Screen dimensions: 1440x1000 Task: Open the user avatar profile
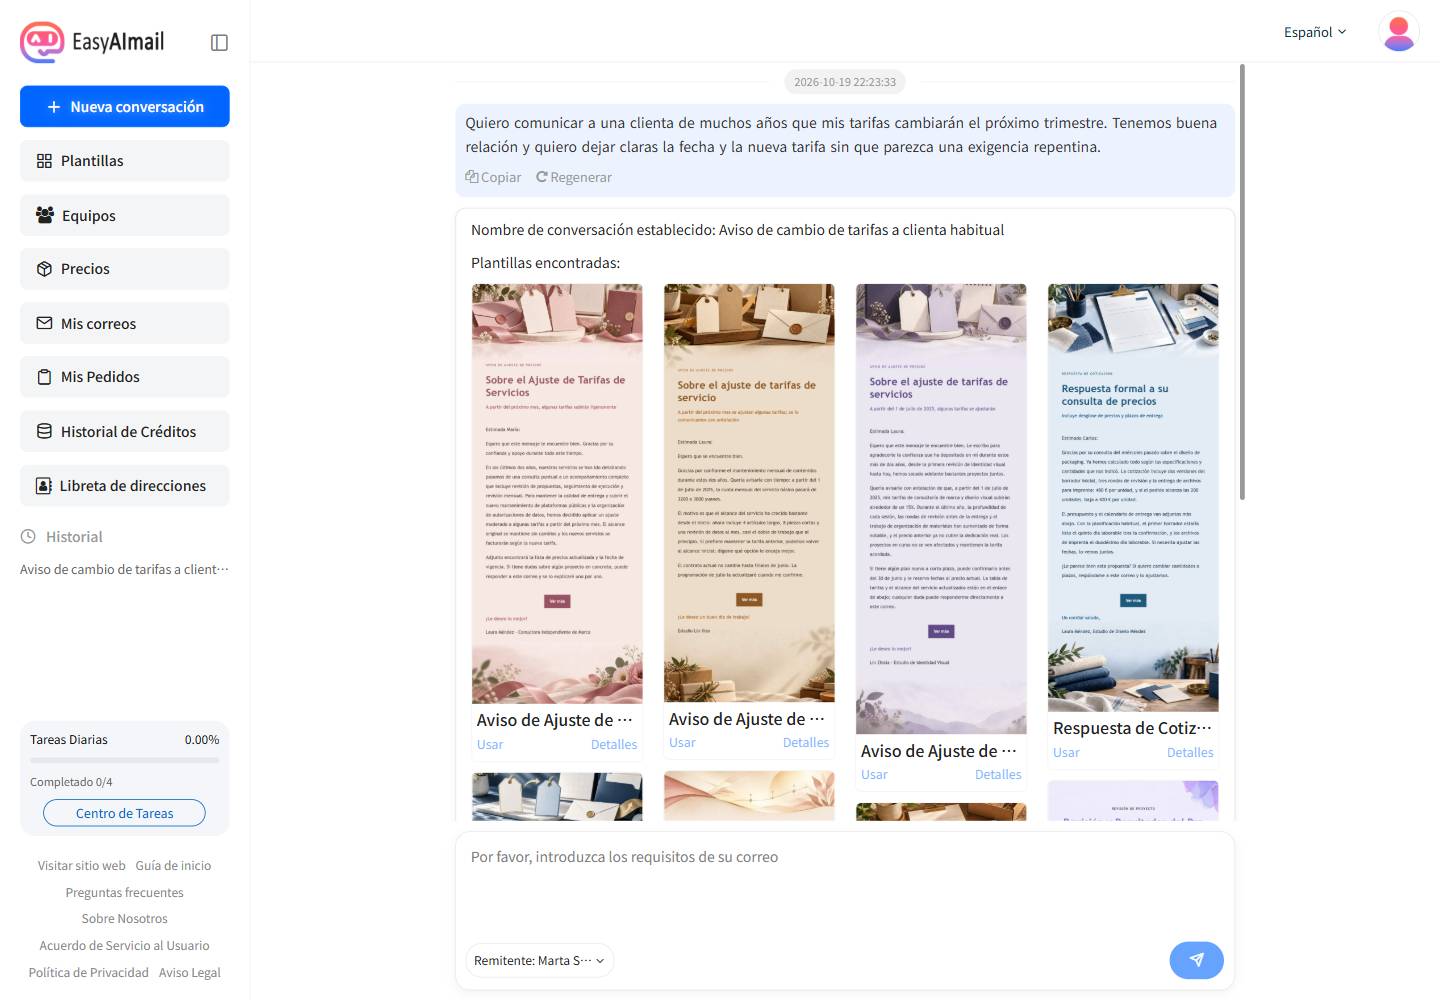(1398, 32)
